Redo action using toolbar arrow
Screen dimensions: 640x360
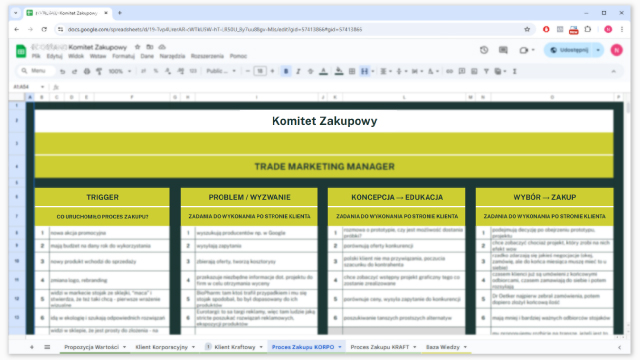(74, 71)
